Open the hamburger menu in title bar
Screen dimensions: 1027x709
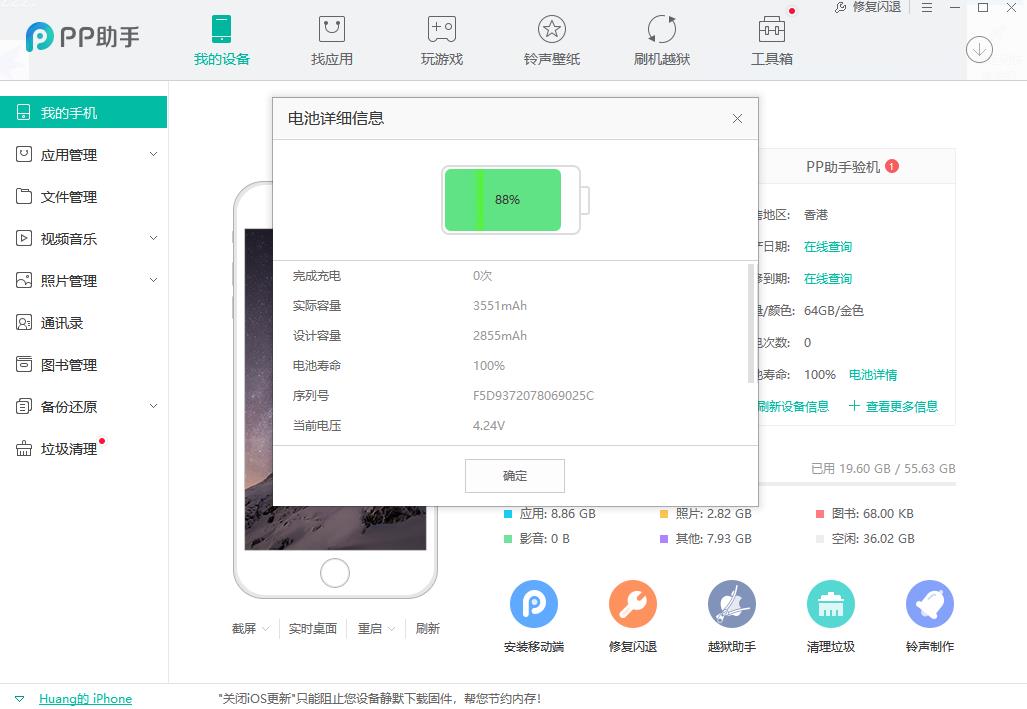927,8
